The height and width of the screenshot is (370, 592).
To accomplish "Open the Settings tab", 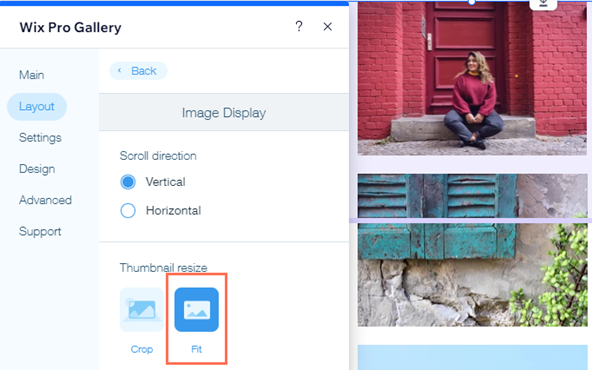I will point(40,138).
